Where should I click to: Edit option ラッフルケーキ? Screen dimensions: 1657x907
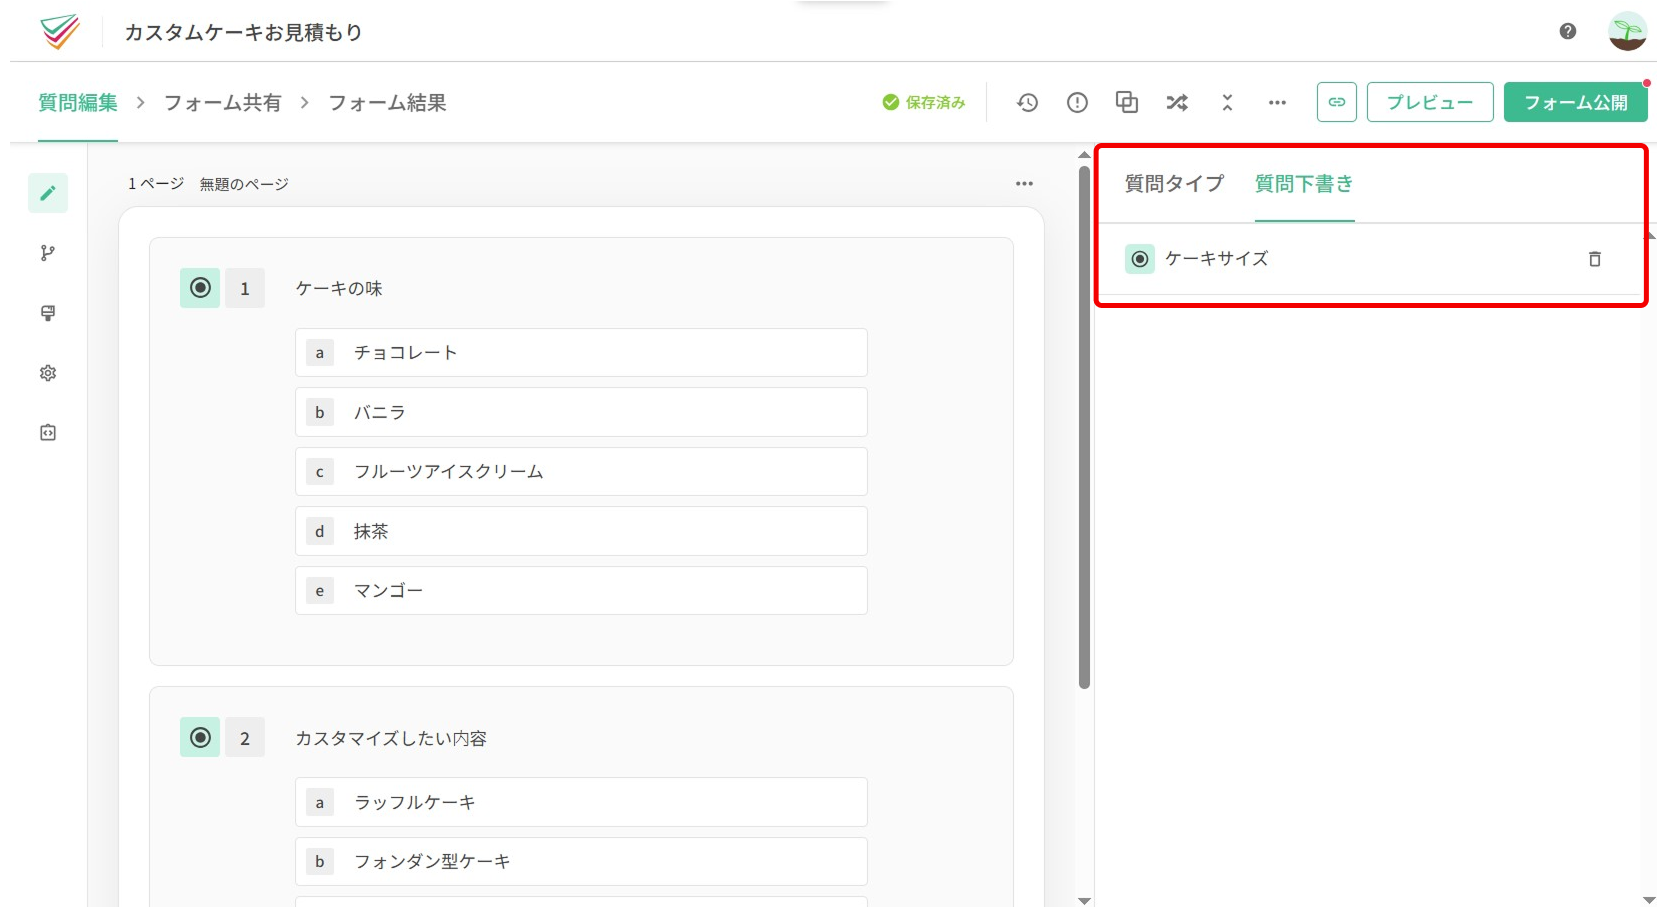pyautogui.click(x=581, y=802)
